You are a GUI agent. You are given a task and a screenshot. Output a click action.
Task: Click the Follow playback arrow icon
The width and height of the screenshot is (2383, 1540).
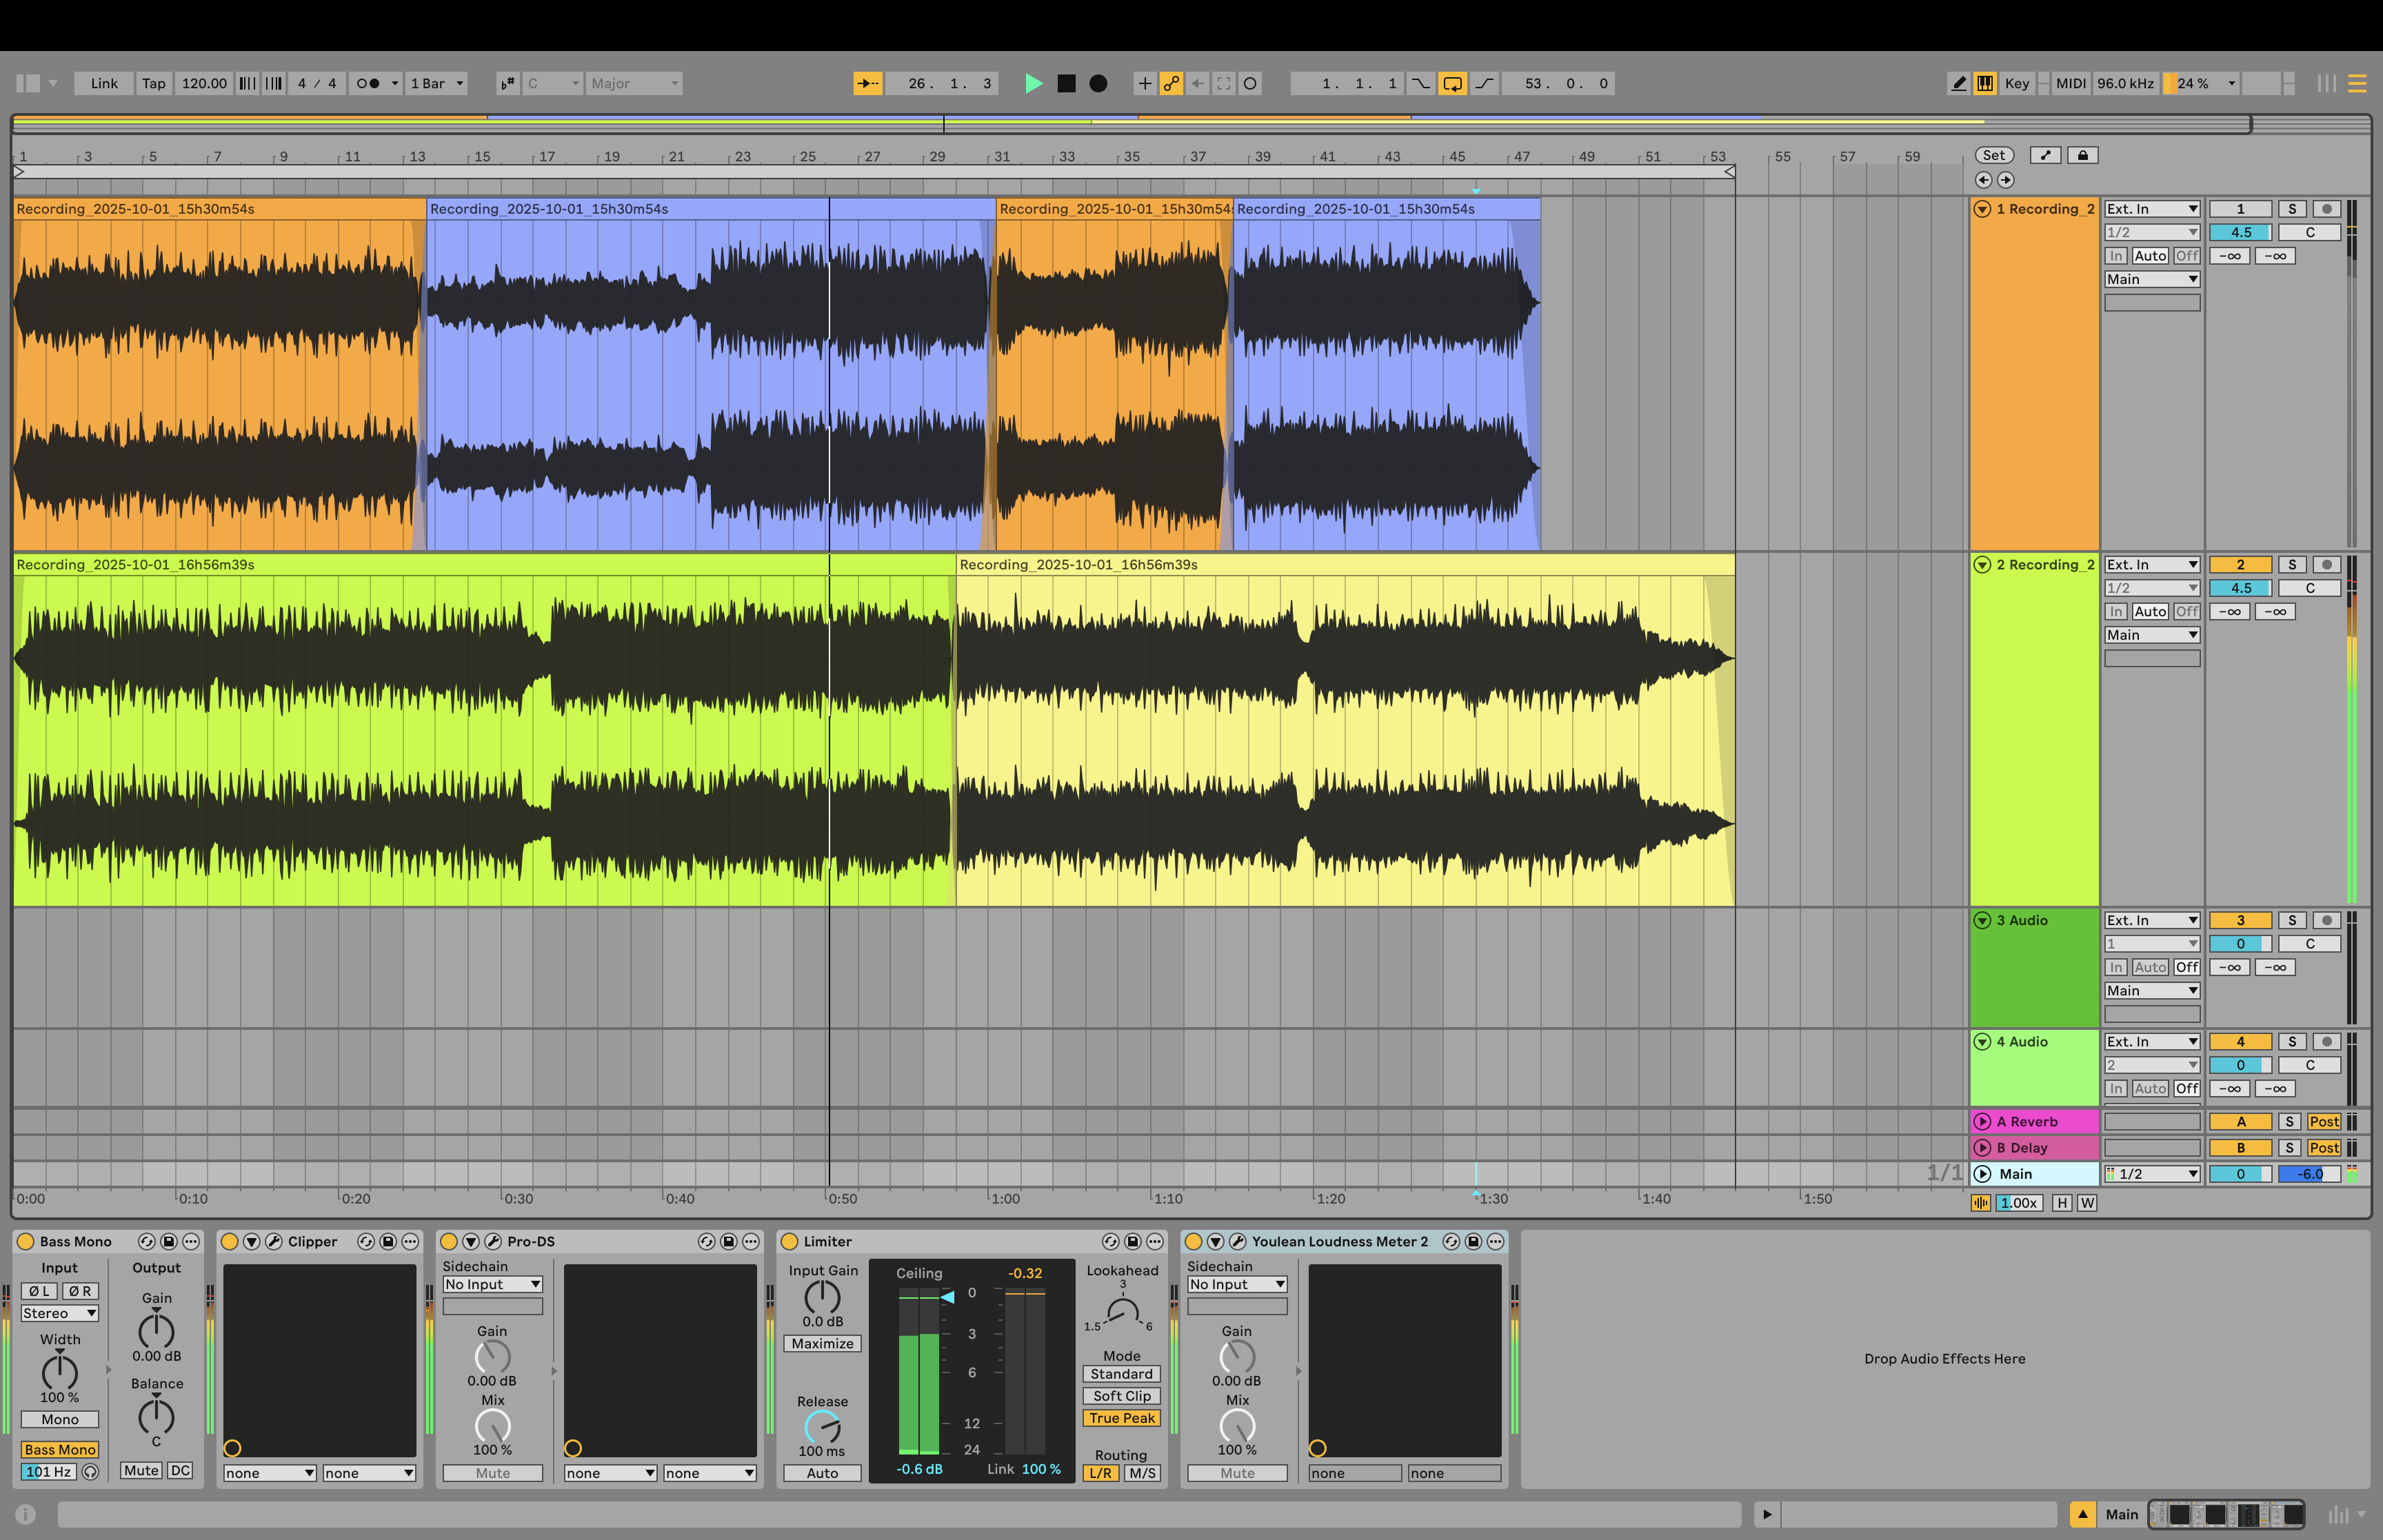[867, 83]
